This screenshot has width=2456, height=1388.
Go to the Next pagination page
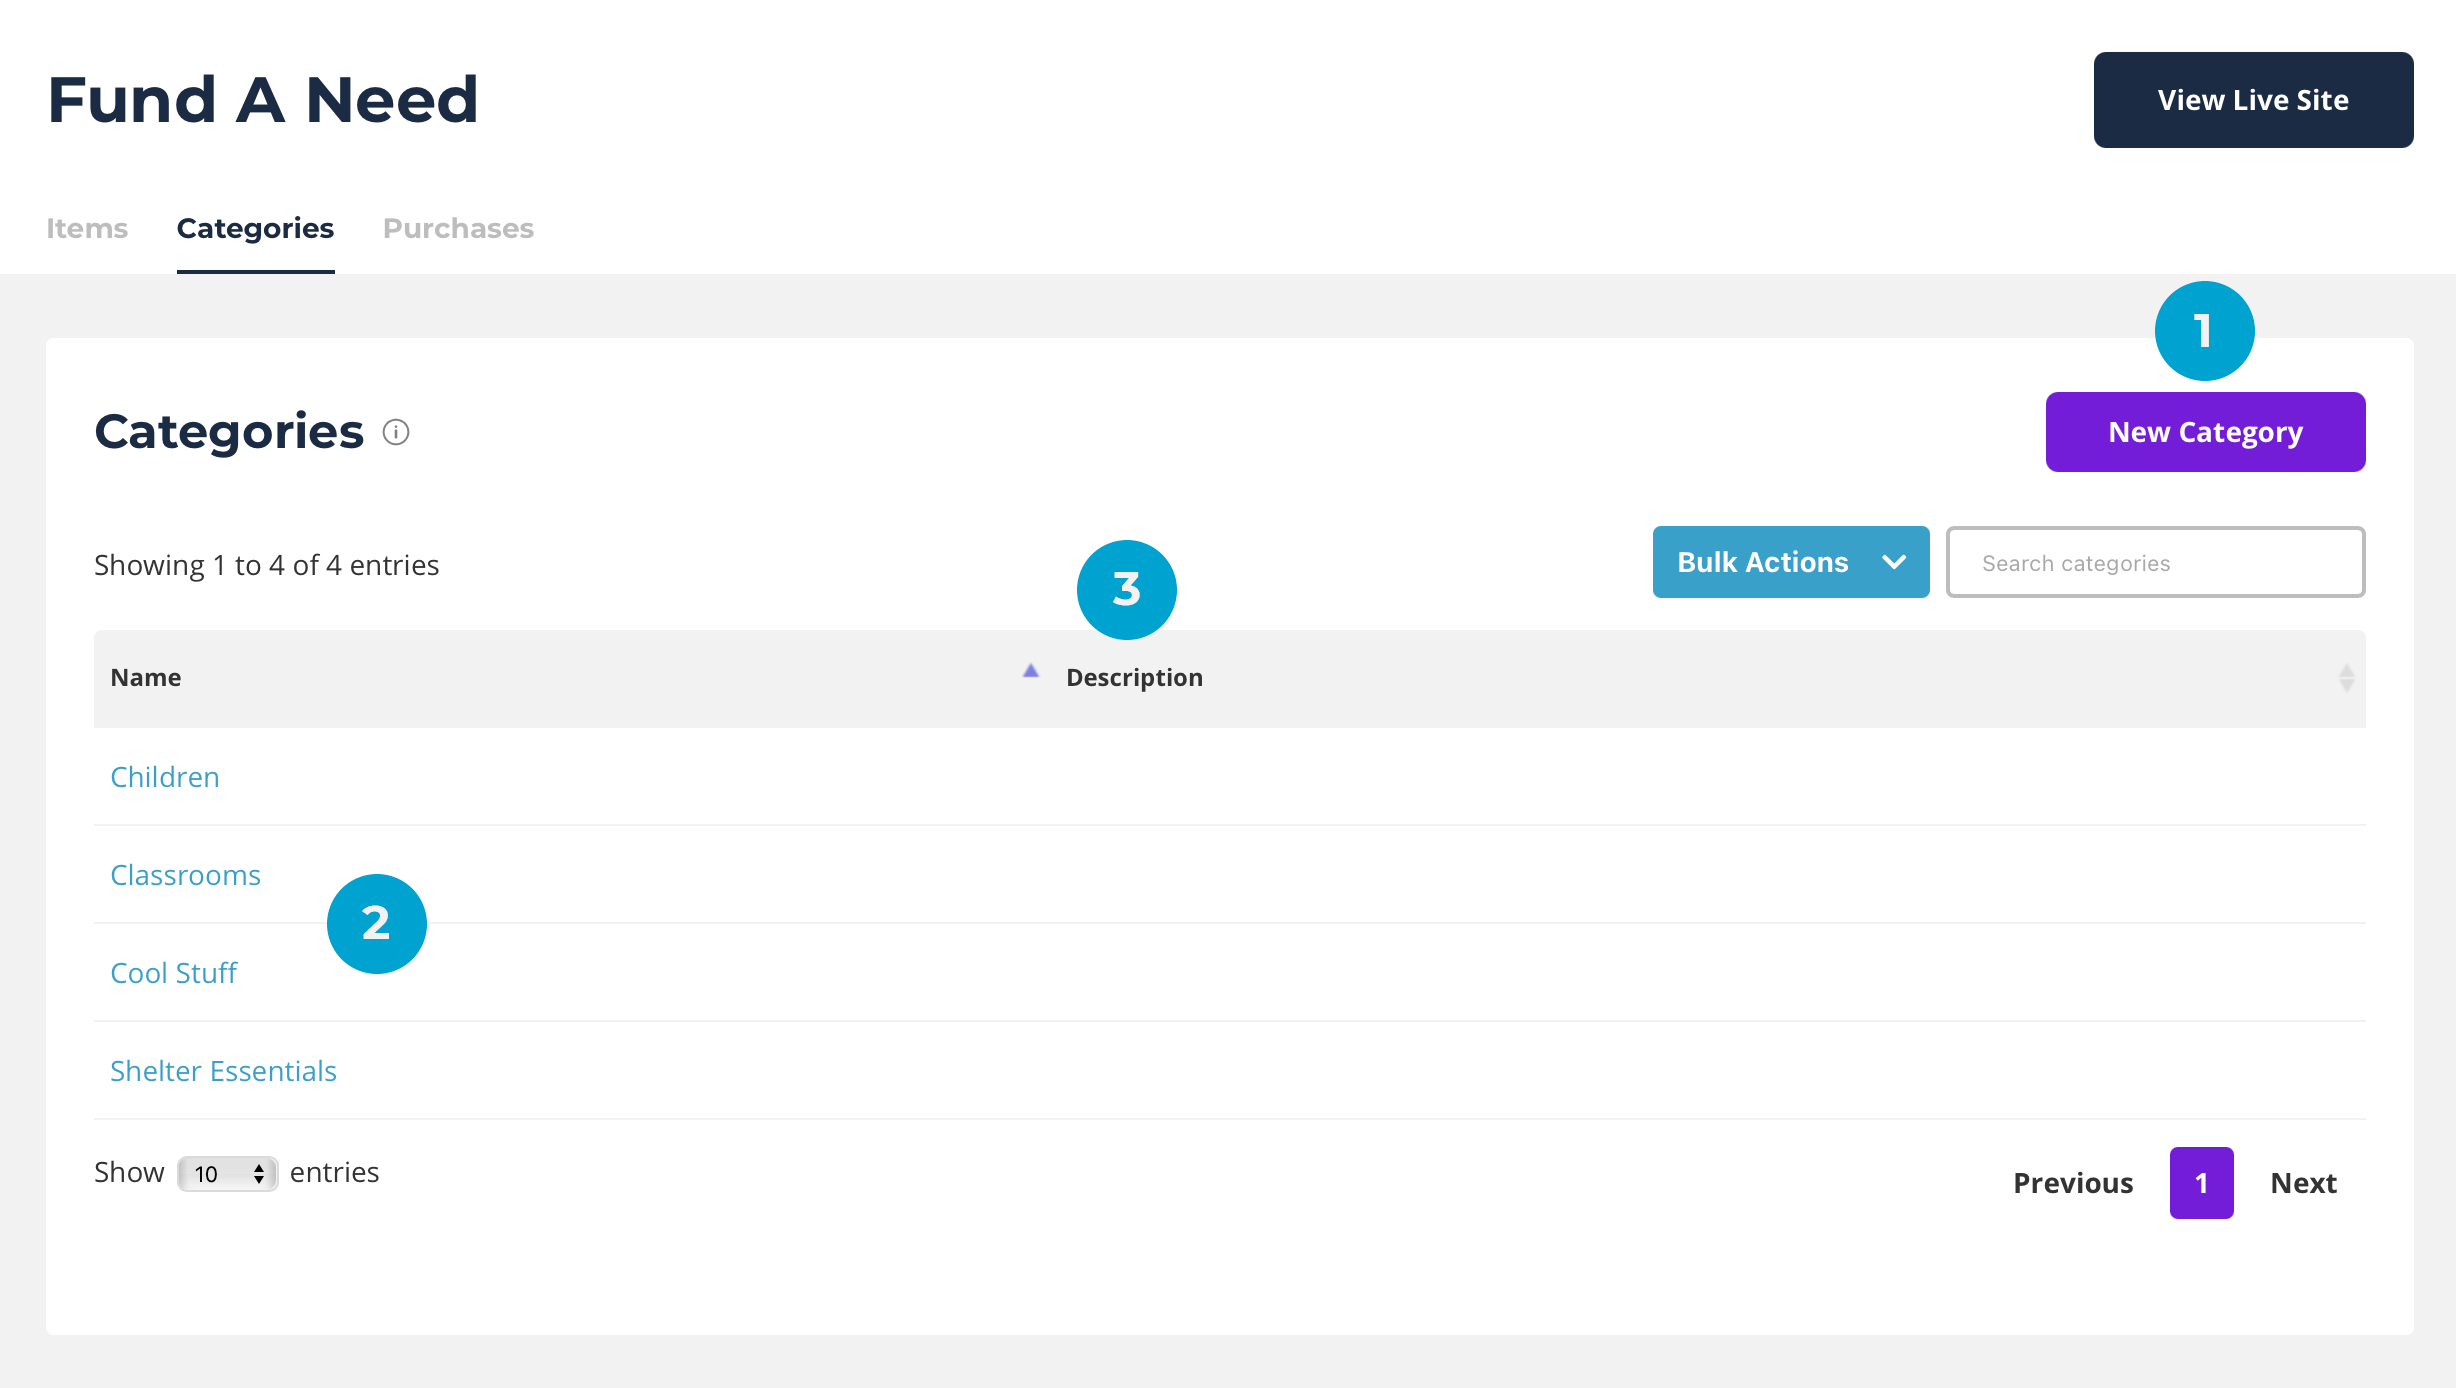point(2303,1183)
